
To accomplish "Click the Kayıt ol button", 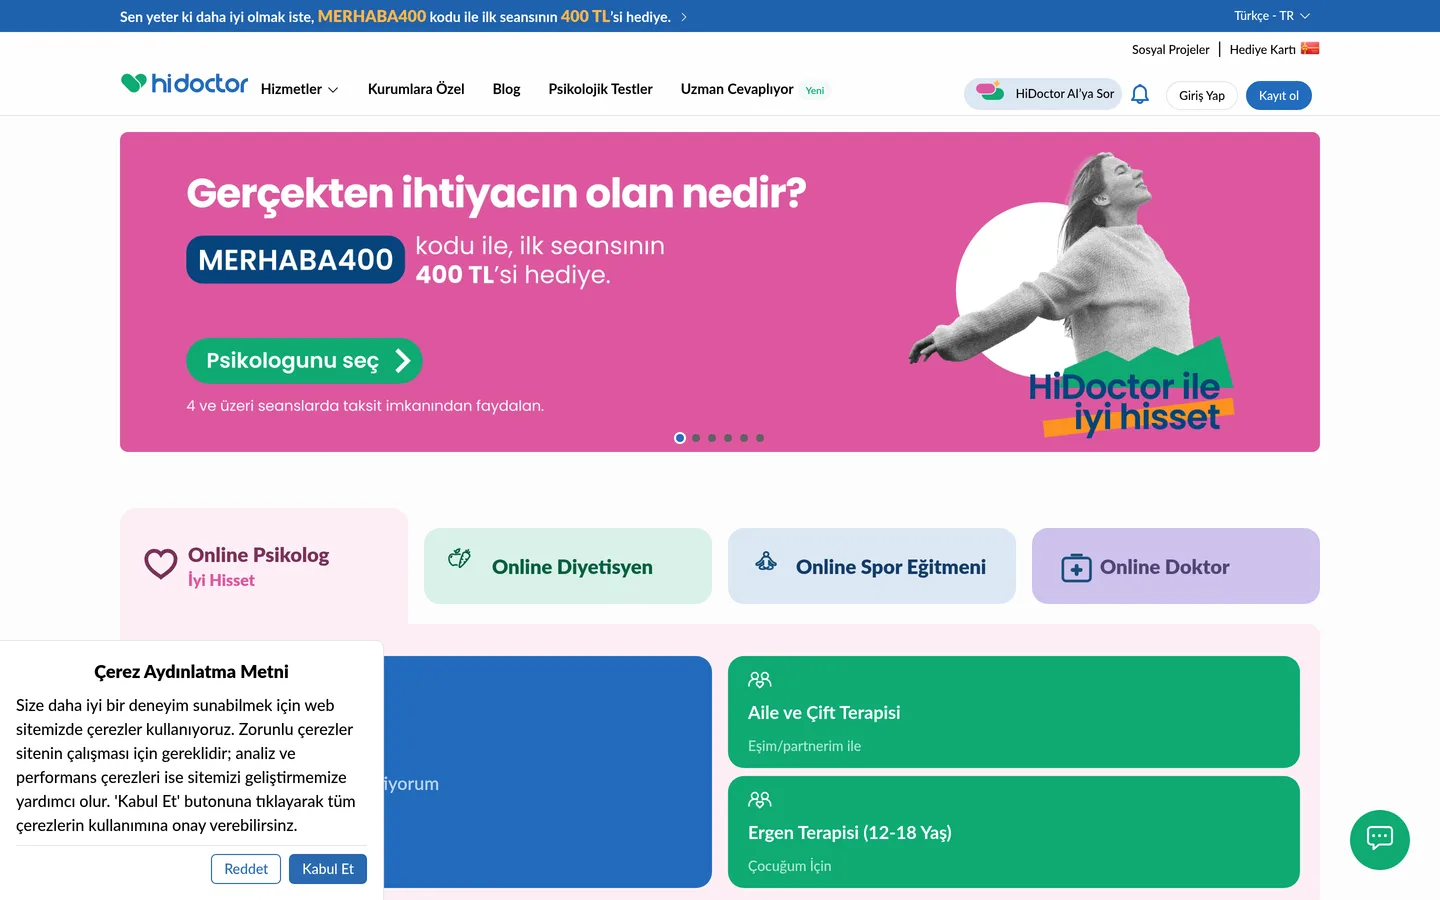I will click(1279, 95).
